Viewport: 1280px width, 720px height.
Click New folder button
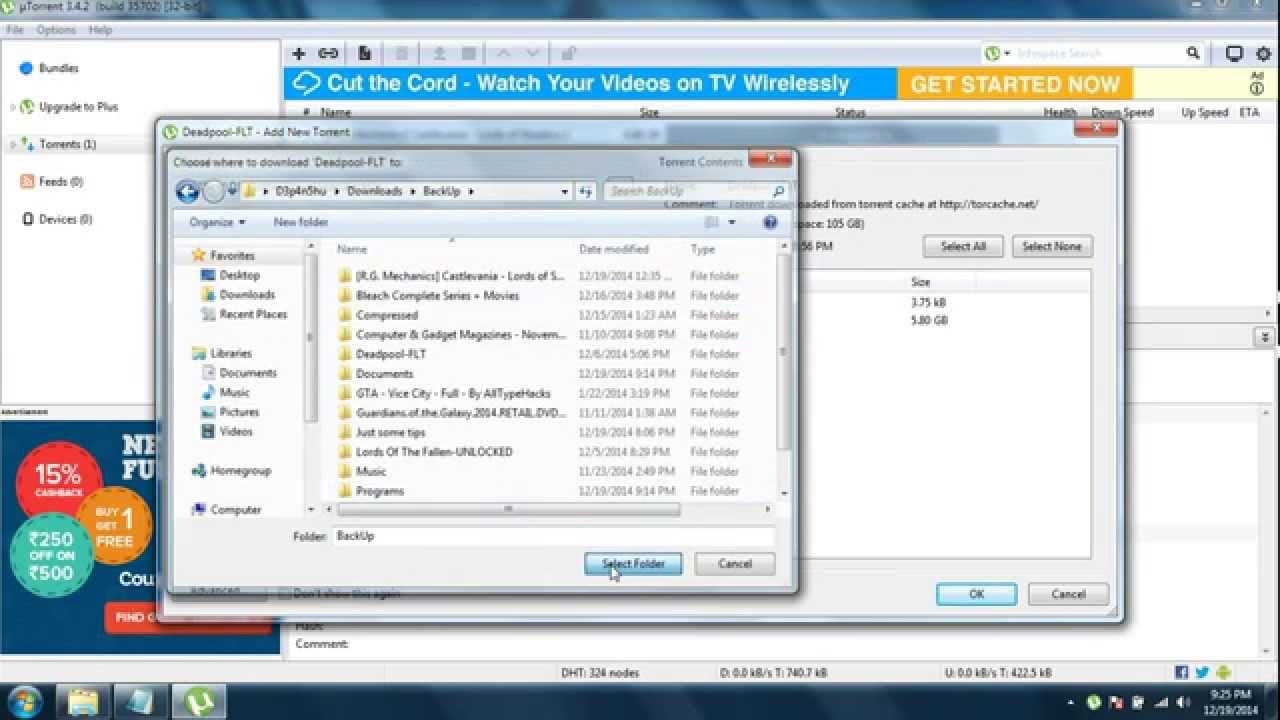coord(301,222)
